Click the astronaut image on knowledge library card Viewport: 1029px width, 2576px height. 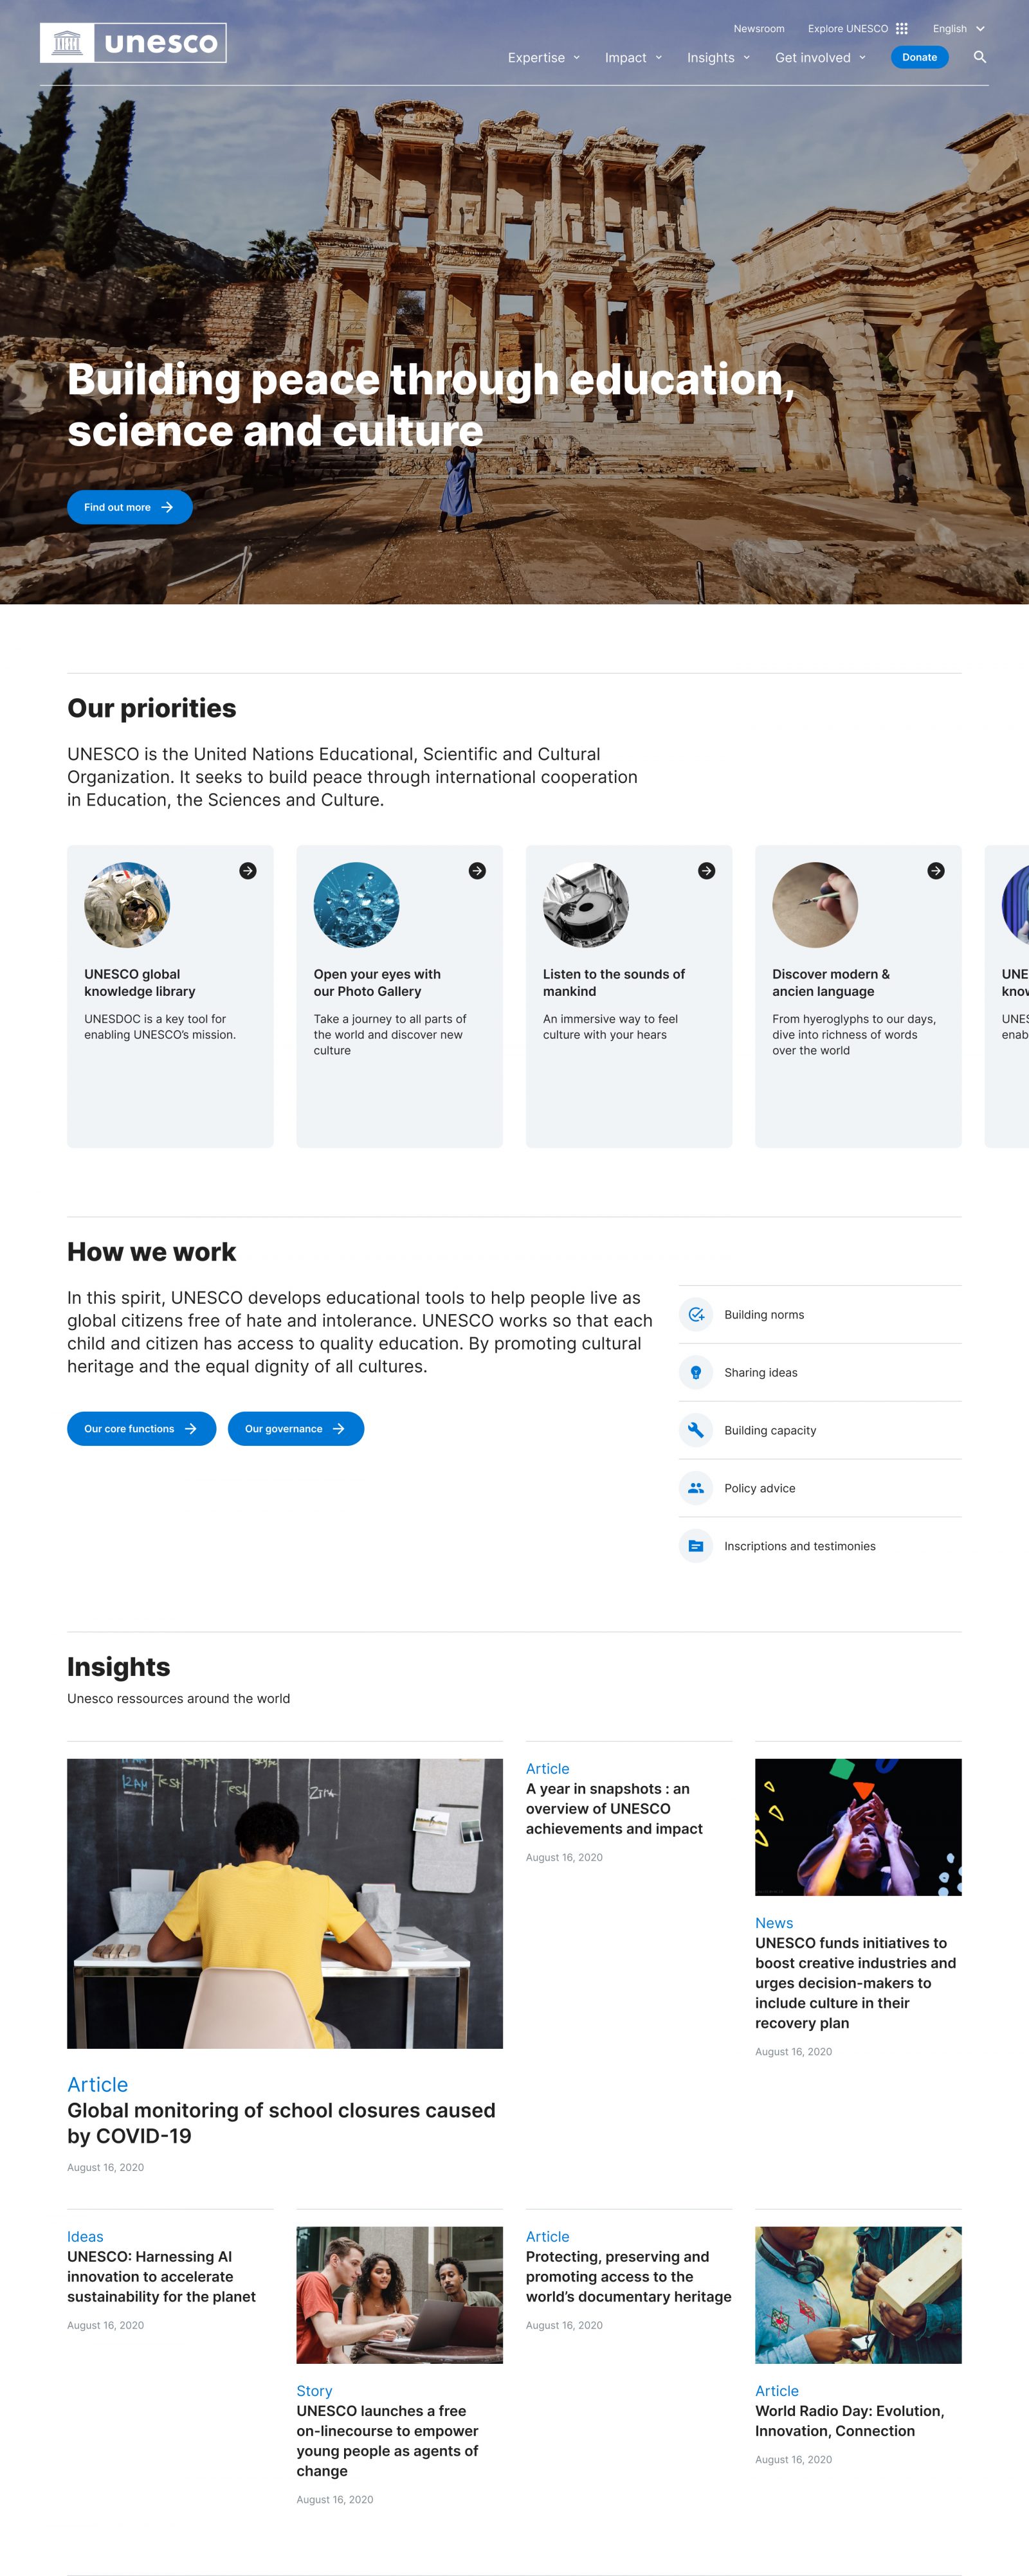pos(127,905)
